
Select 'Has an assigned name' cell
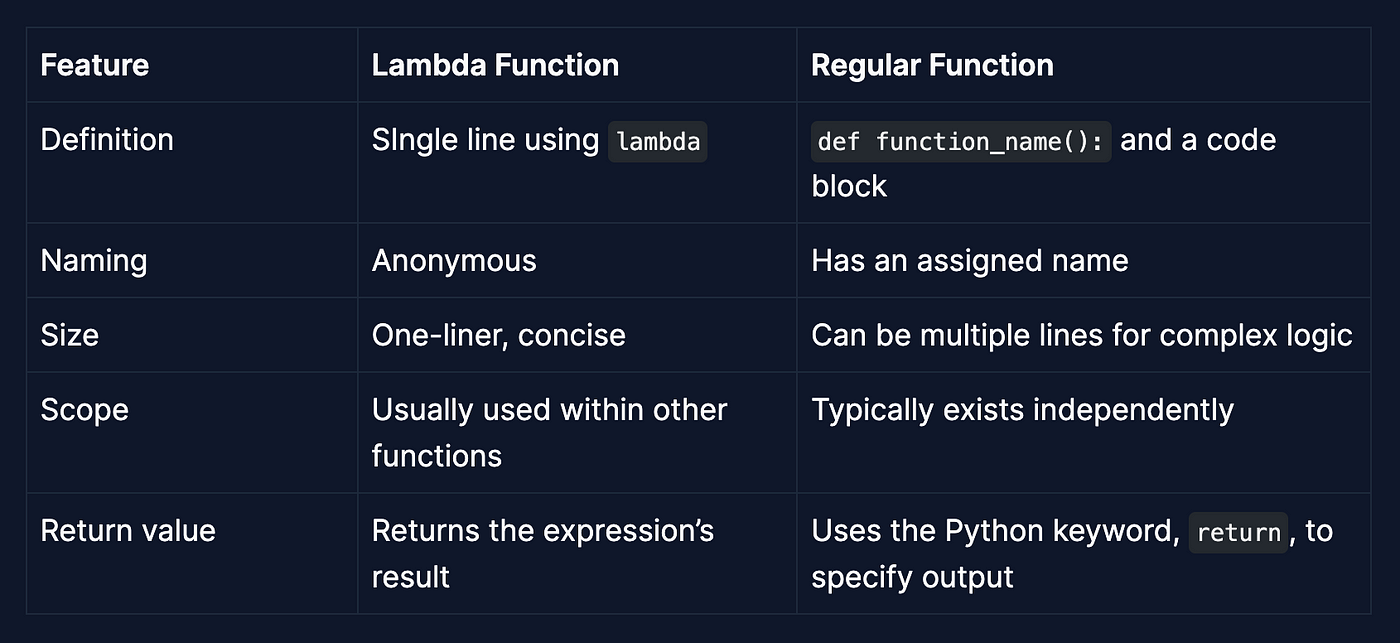tap(969, 261)
